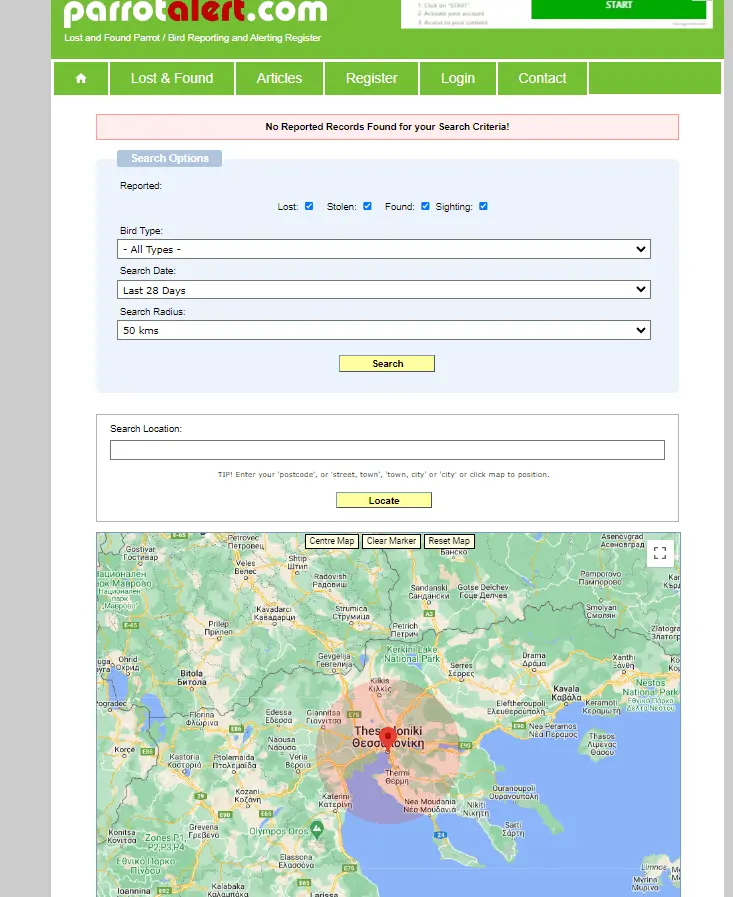
Task: Go to the Register page
Action: coord(371,78)
